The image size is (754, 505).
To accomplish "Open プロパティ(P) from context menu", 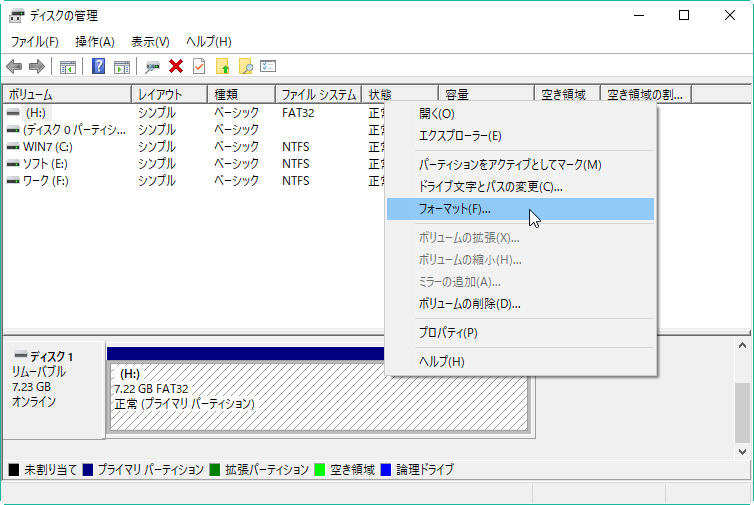I will click(521, 333).
